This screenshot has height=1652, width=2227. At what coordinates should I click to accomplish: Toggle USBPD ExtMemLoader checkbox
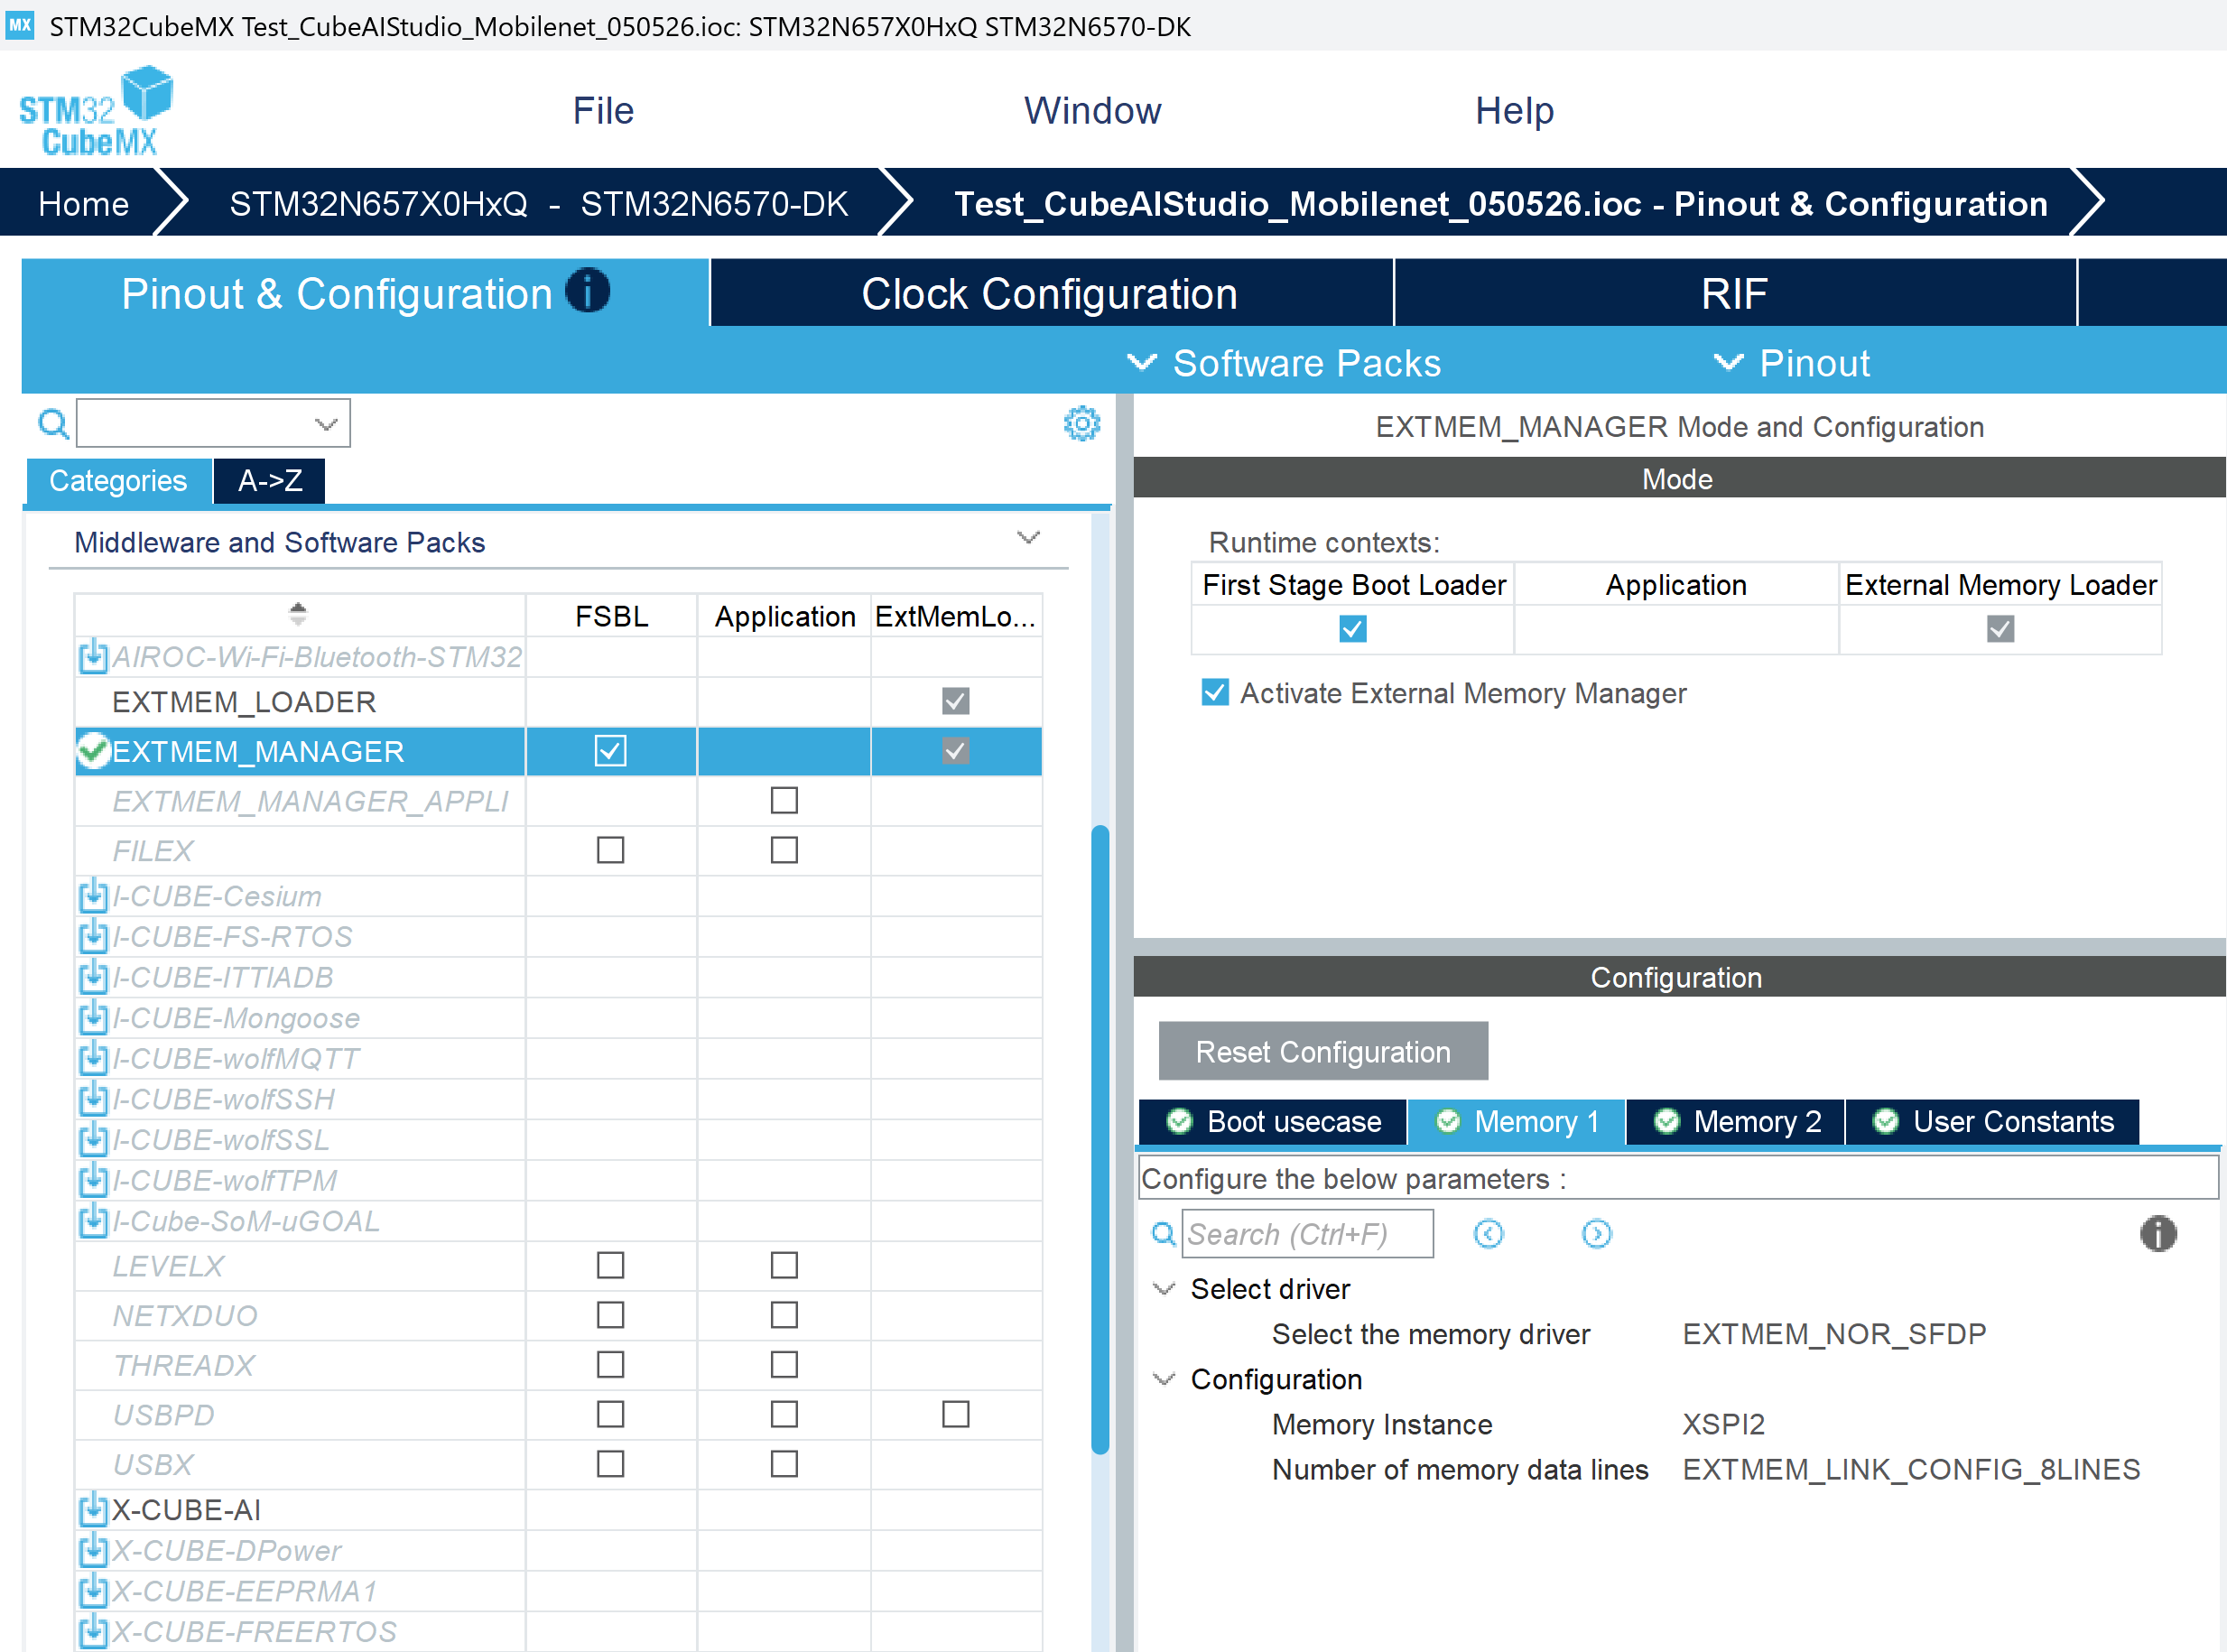tap(955, 1414)
